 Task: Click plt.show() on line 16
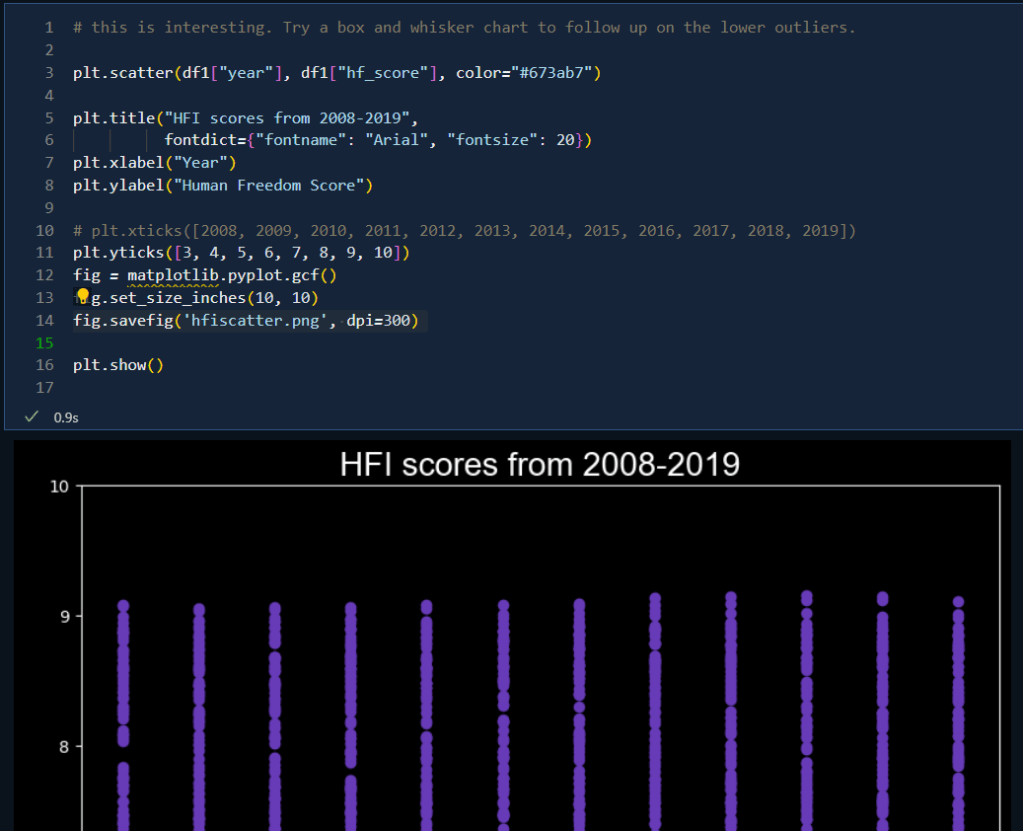click(x=118, y=365)
